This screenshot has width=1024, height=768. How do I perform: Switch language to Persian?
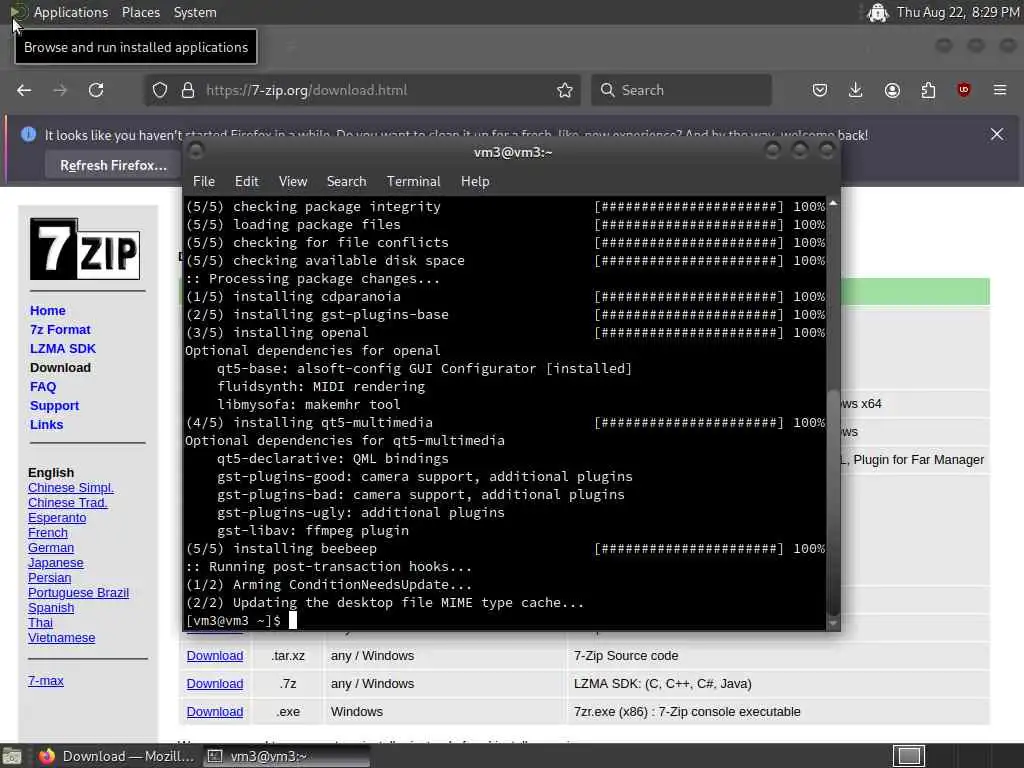(x=50, y=578)
